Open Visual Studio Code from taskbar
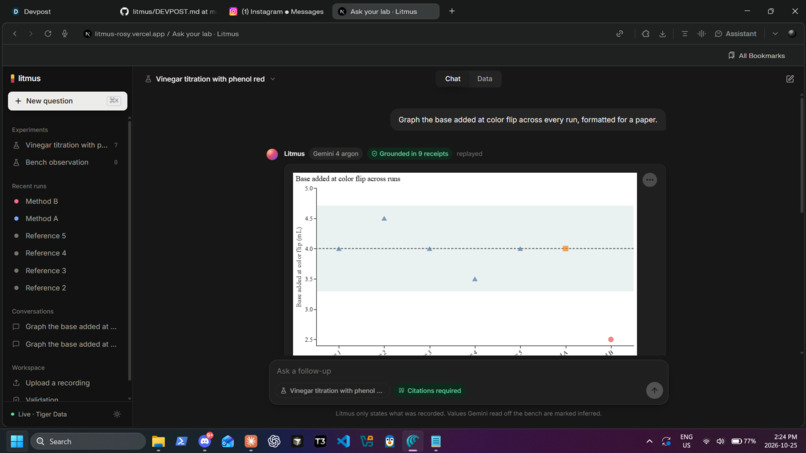Viewport: 806px width, 453px height. coord(343,441)
